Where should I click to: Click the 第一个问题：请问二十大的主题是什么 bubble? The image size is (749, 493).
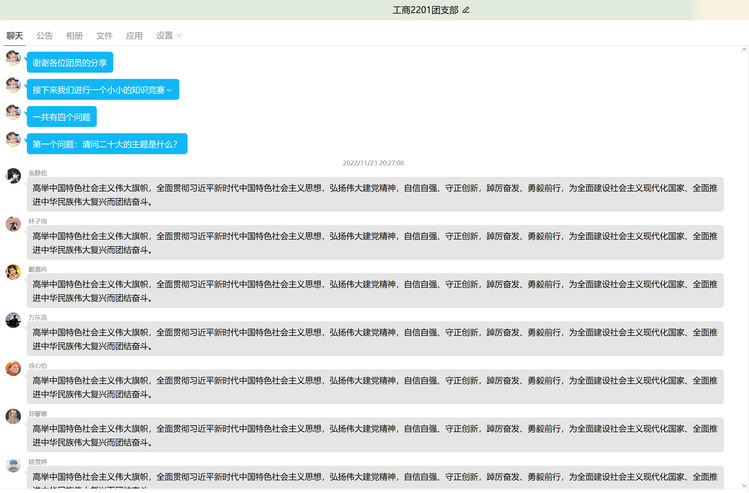(x=106, y=144)
